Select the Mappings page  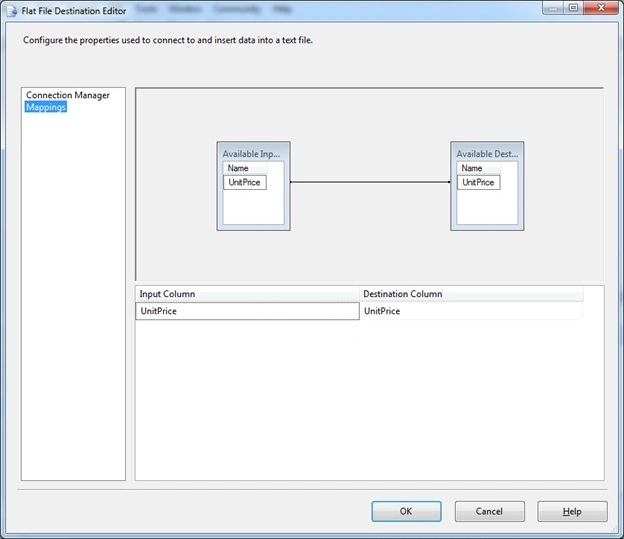point(46,107)
